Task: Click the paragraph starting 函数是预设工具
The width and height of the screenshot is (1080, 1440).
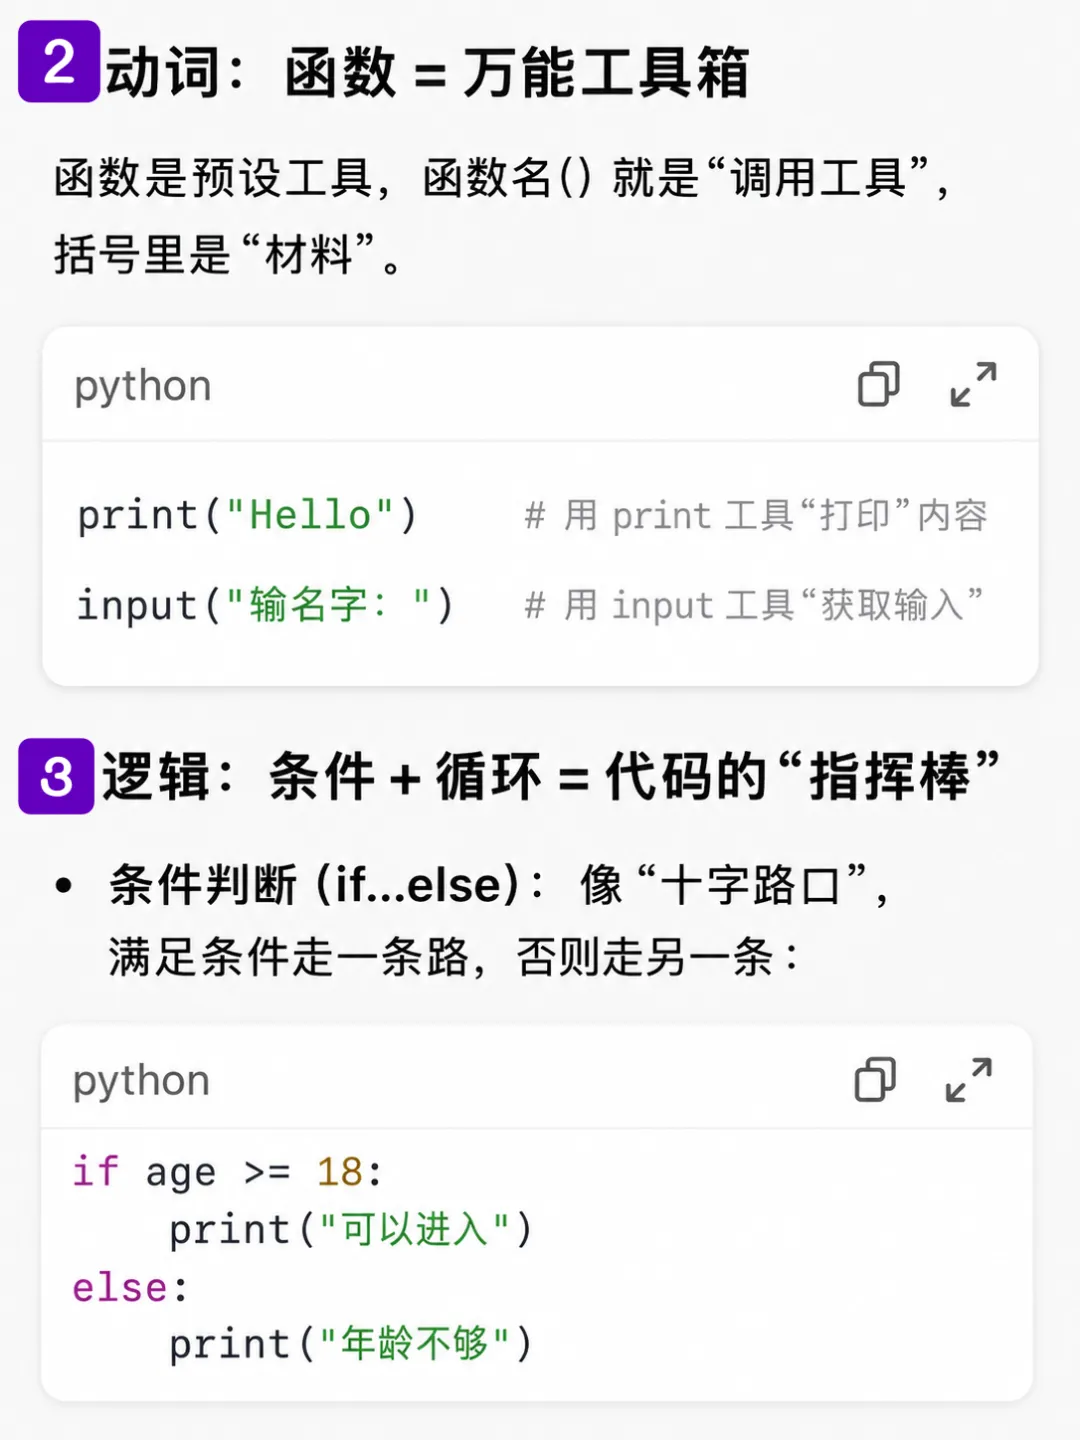Action: tap(502, 216)
